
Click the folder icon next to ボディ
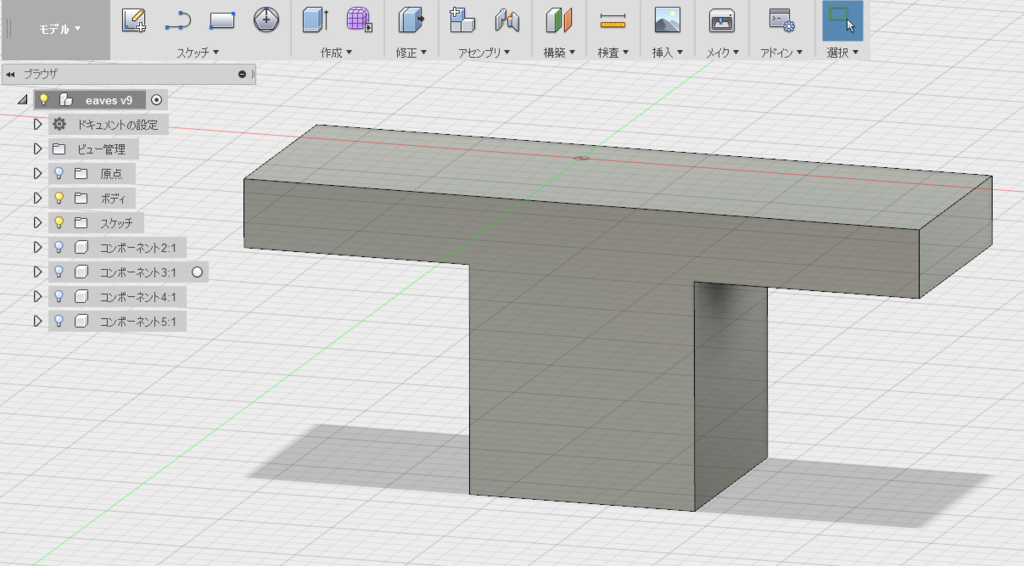click(81, 198)
